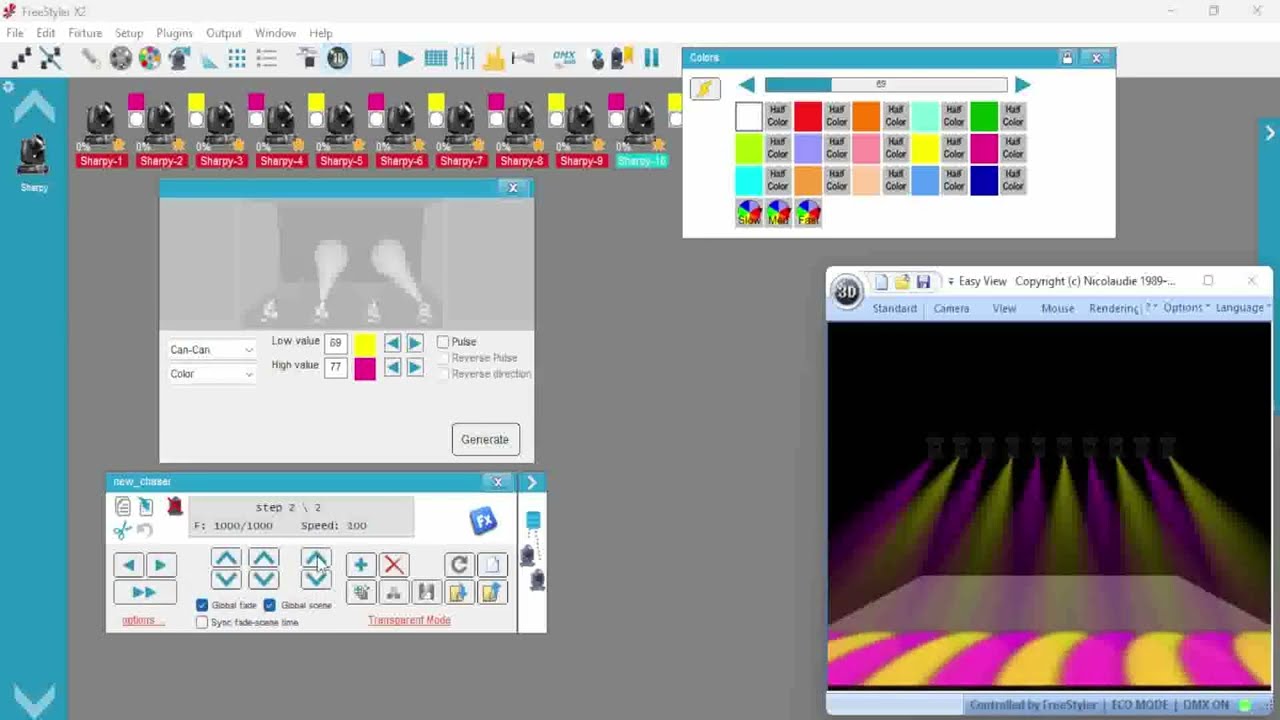The image size is (1280, 720).
Task: Select the Slow color wheel rotation button
Action: click(x=749, y=212)
